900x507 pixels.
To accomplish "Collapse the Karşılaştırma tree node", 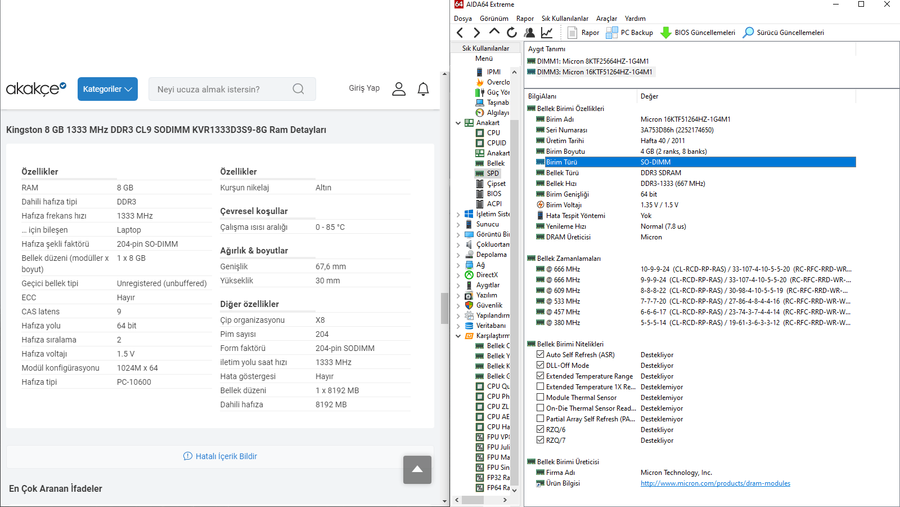I will (458, 336).
